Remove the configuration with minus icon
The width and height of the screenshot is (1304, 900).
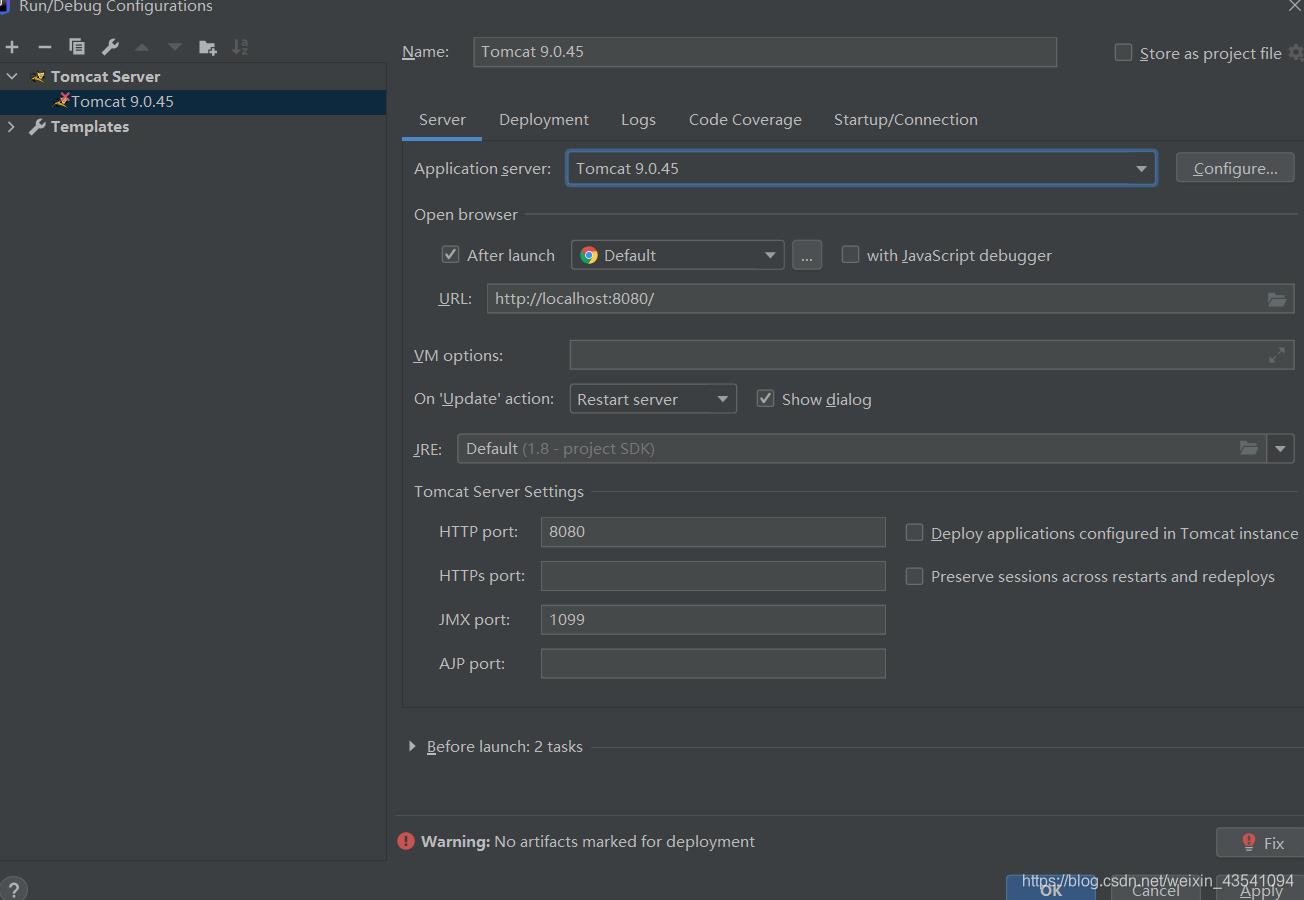[44, 47]
